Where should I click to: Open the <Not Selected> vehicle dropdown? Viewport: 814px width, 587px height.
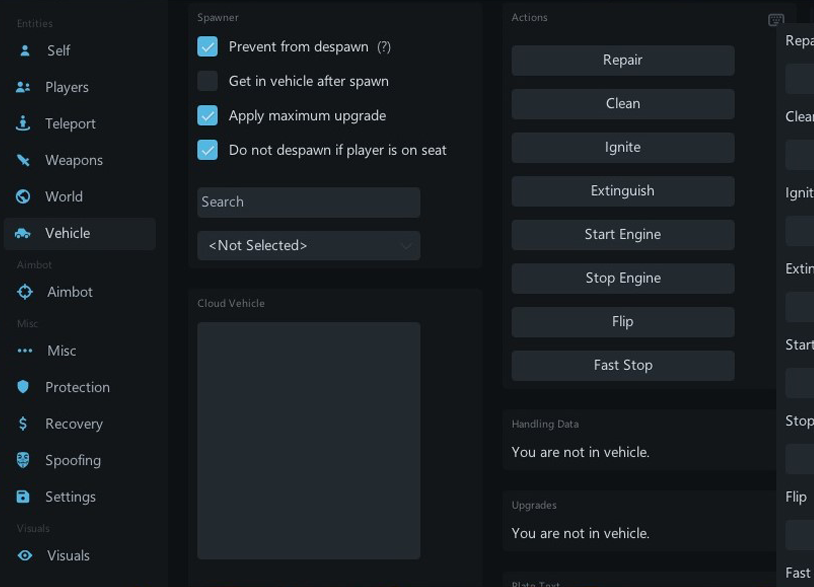pos(308,245)
